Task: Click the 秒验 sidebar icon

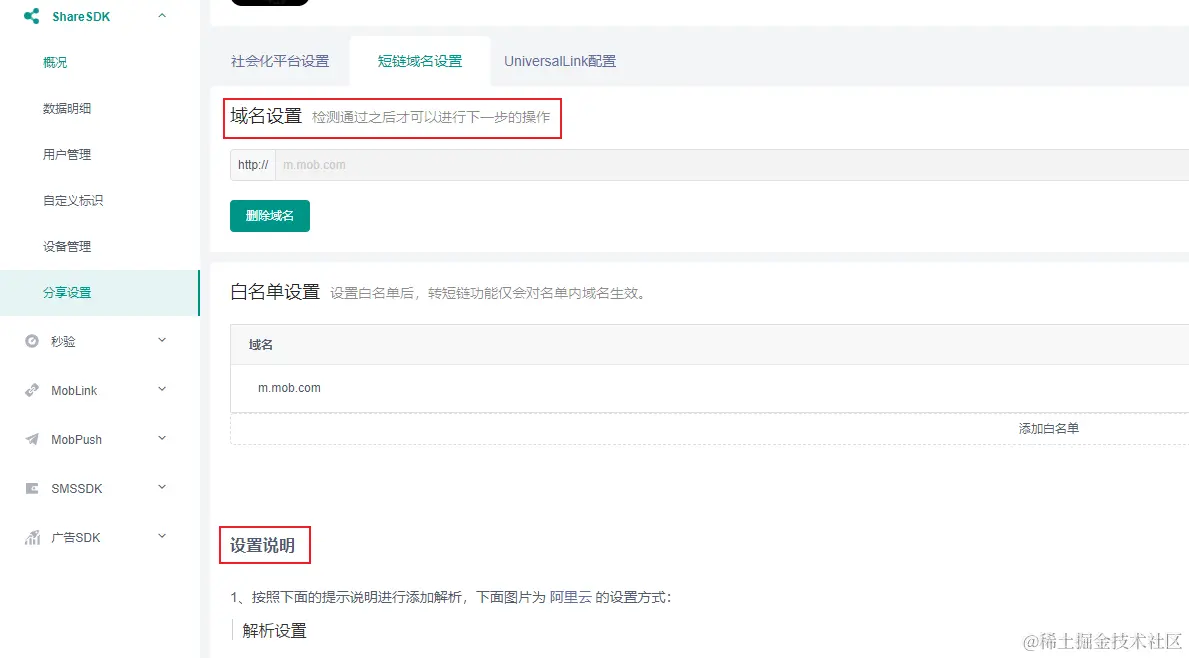Action: tap(32, 341)
